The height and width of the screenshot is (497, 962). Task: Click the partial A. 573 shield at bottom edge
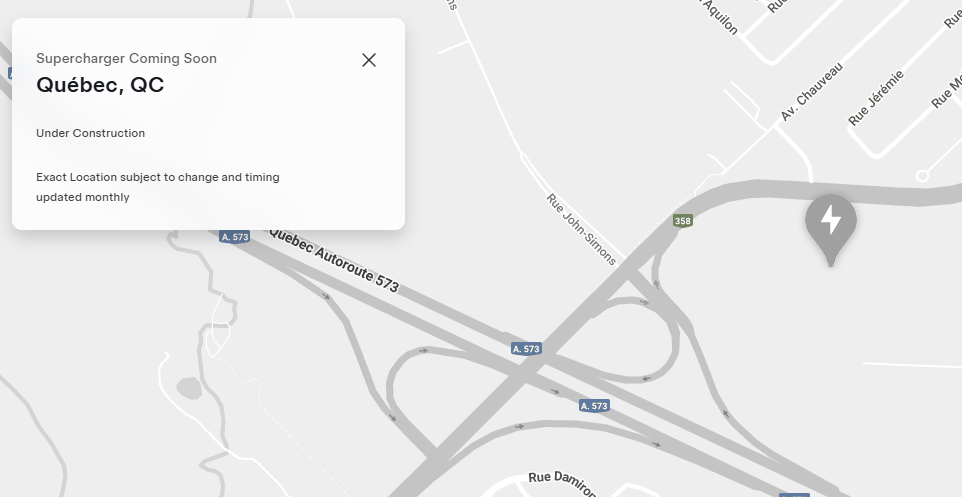tap(795, 495)
